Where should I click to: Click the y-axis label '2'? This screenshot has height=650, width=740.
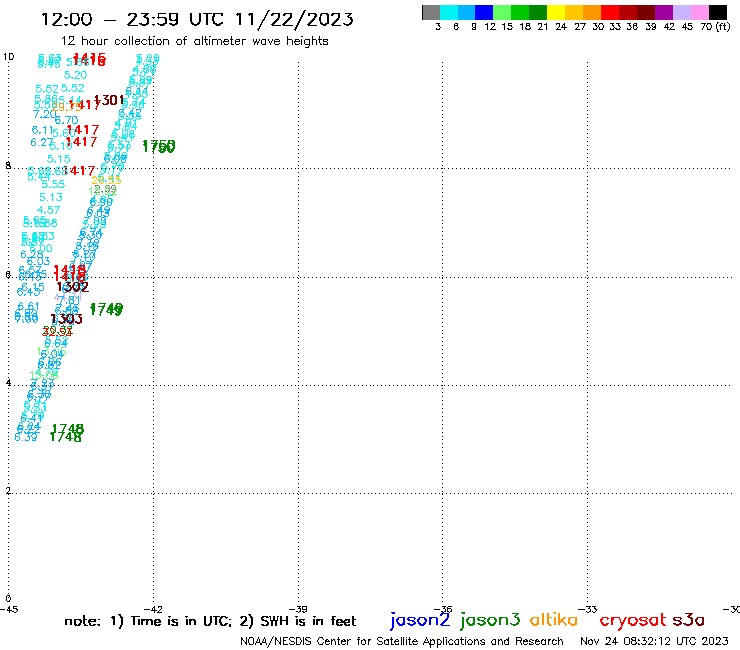8,491
